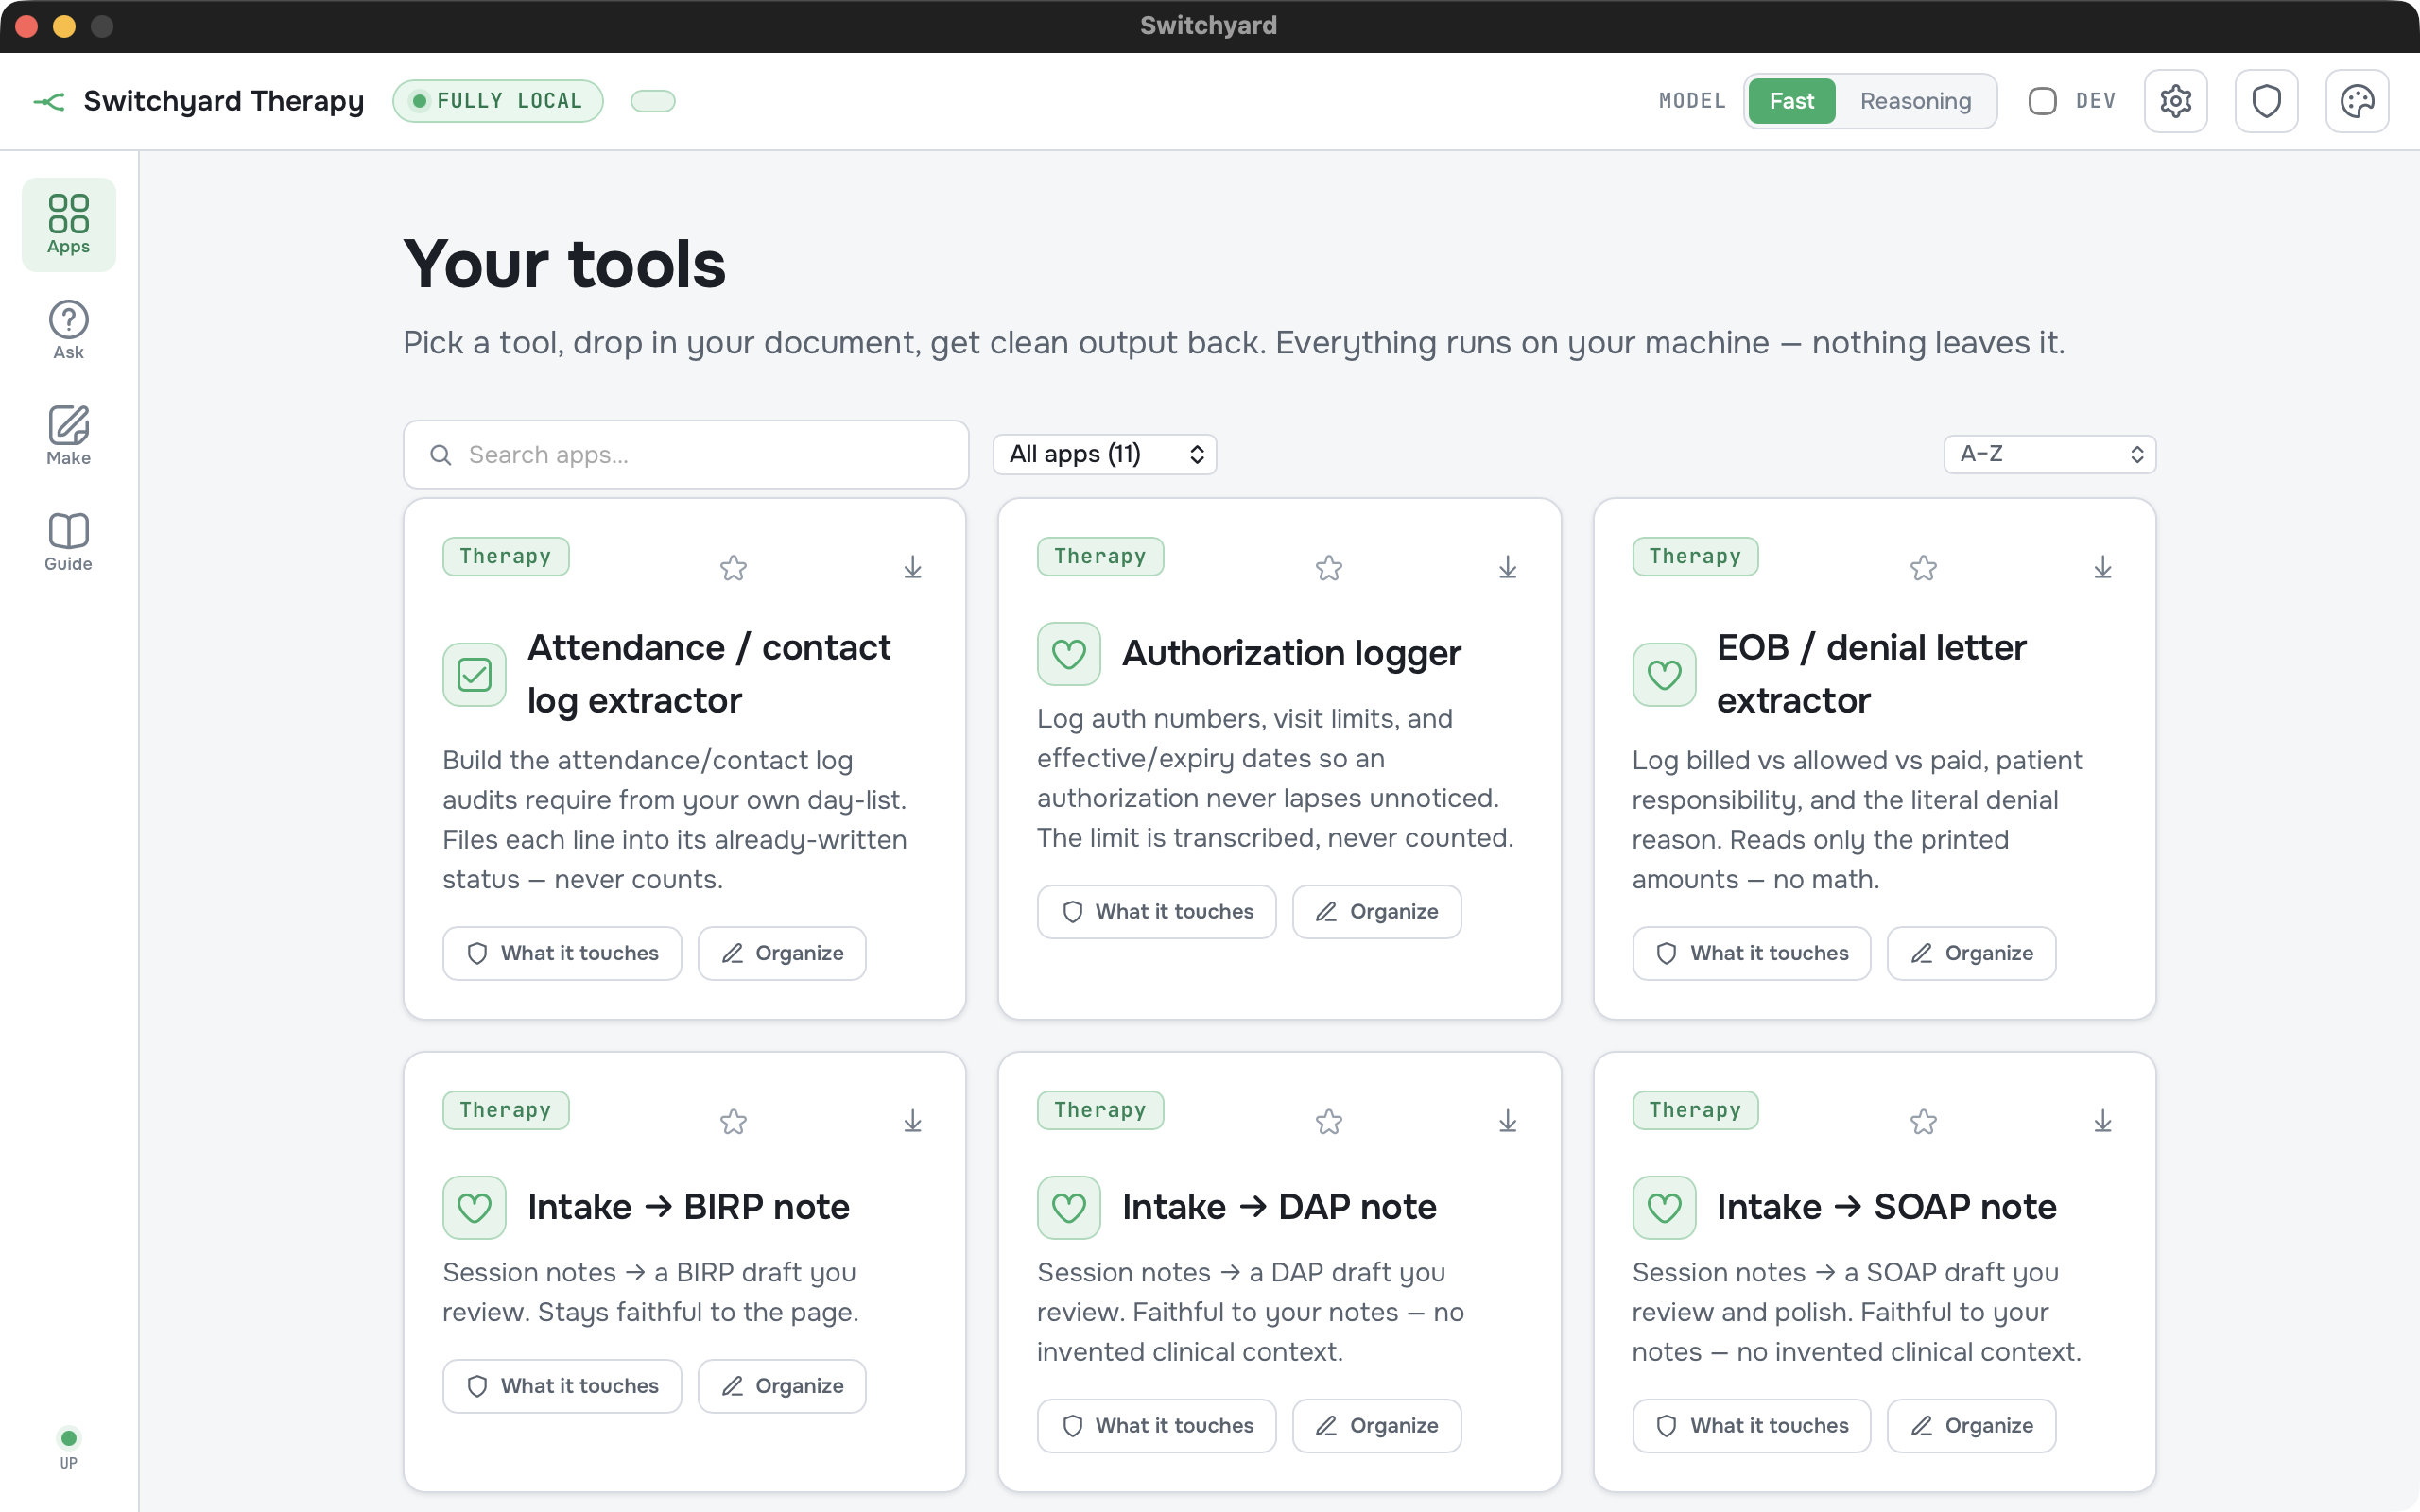
Task: Open the shield privacy panel in header
Action: [2266, 101]
